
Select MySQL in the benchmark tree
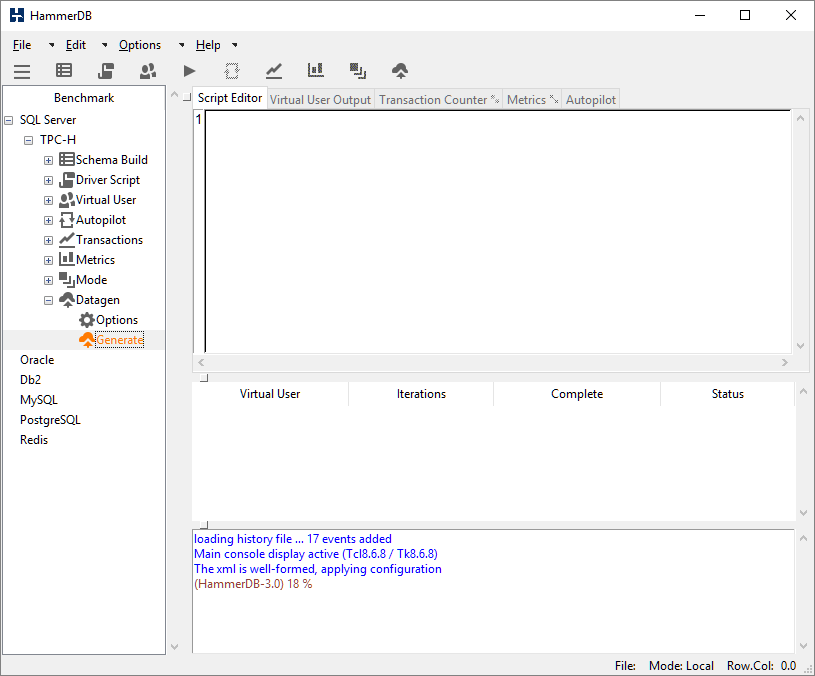38,400
